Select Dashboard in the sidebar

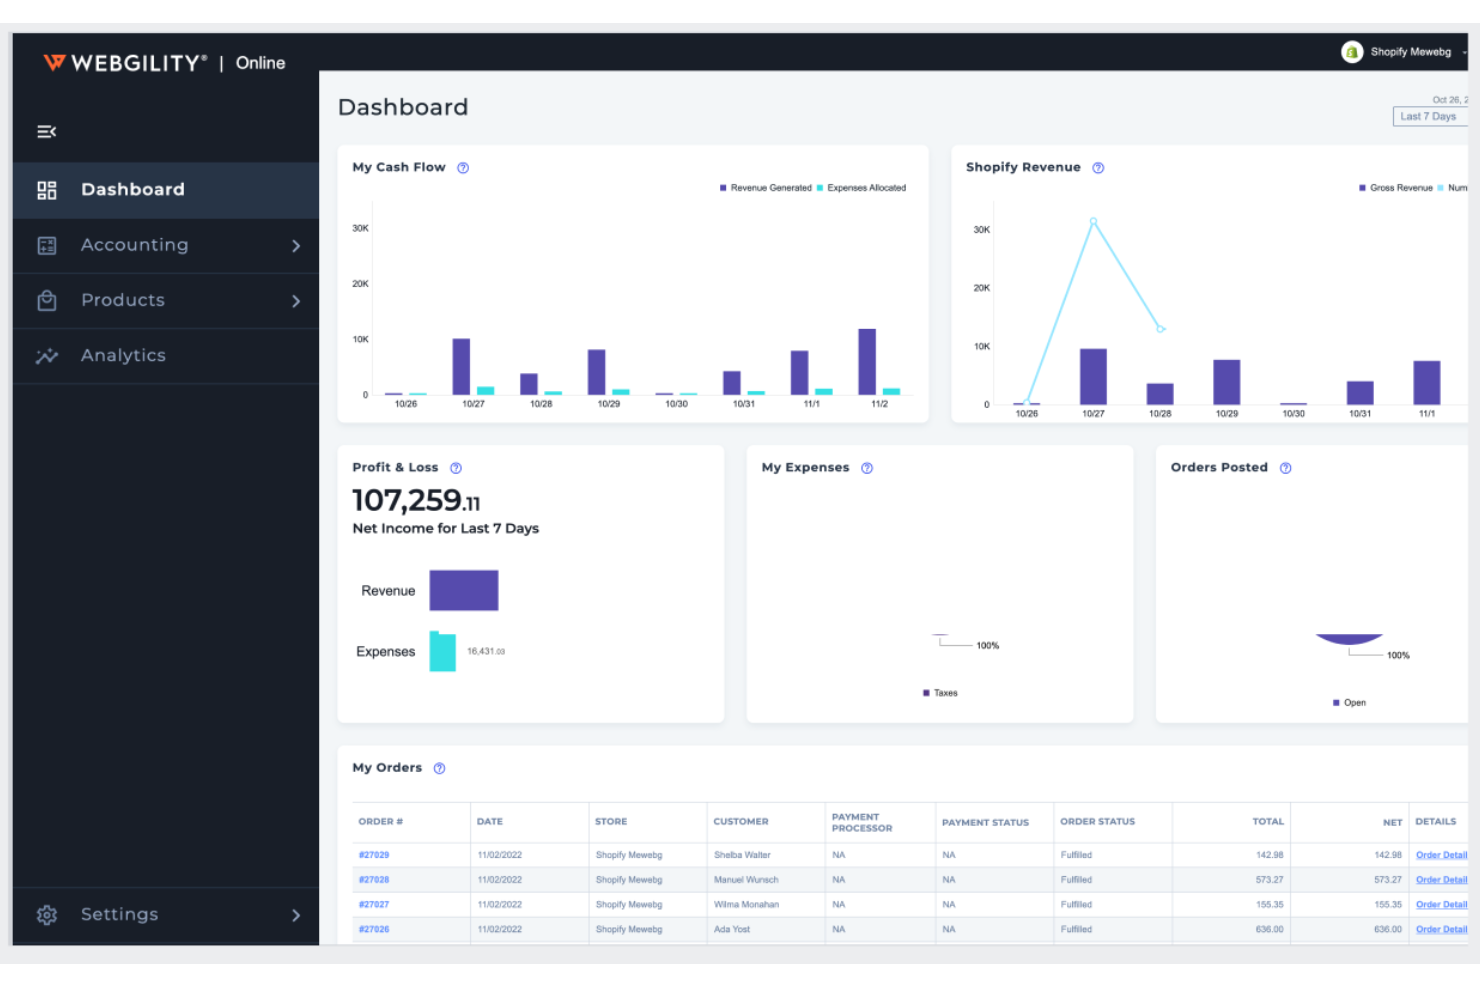tap(132, 190)
